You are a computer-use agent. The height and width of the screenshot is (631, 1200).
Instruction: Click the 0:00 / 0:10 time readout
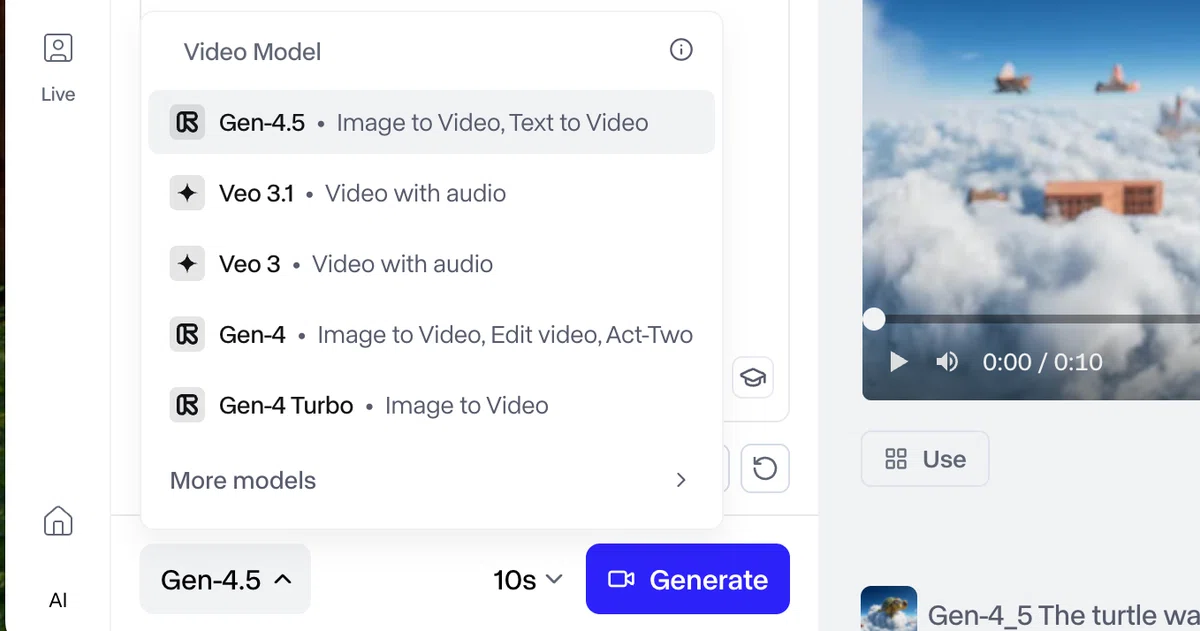point(1042,362)
